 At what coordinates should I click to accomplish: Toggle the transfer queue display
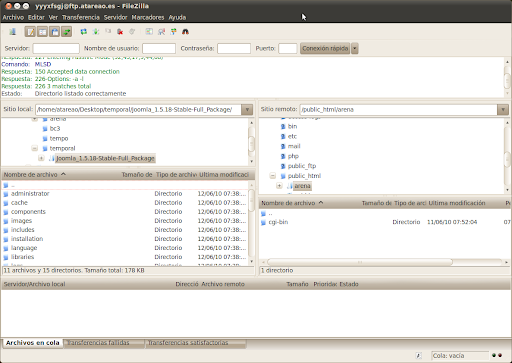click(66, 32)
